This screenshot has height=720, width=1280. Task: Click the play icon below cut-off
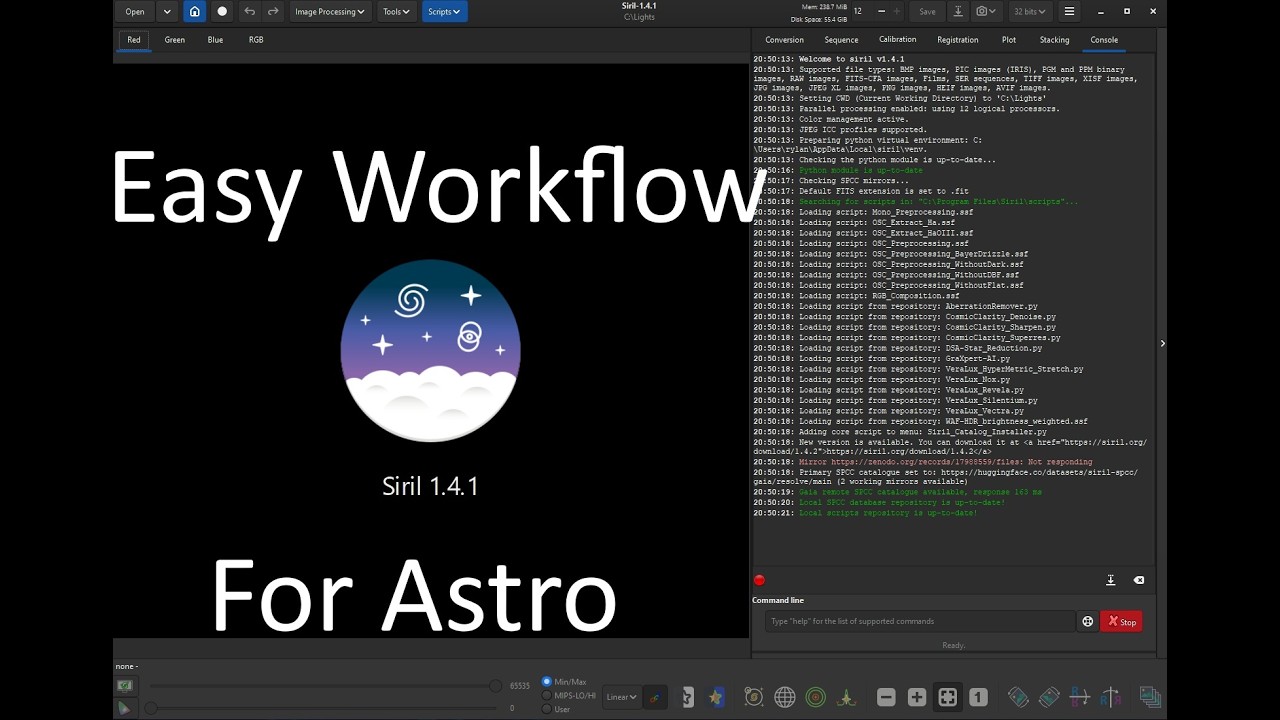[124, 708]
